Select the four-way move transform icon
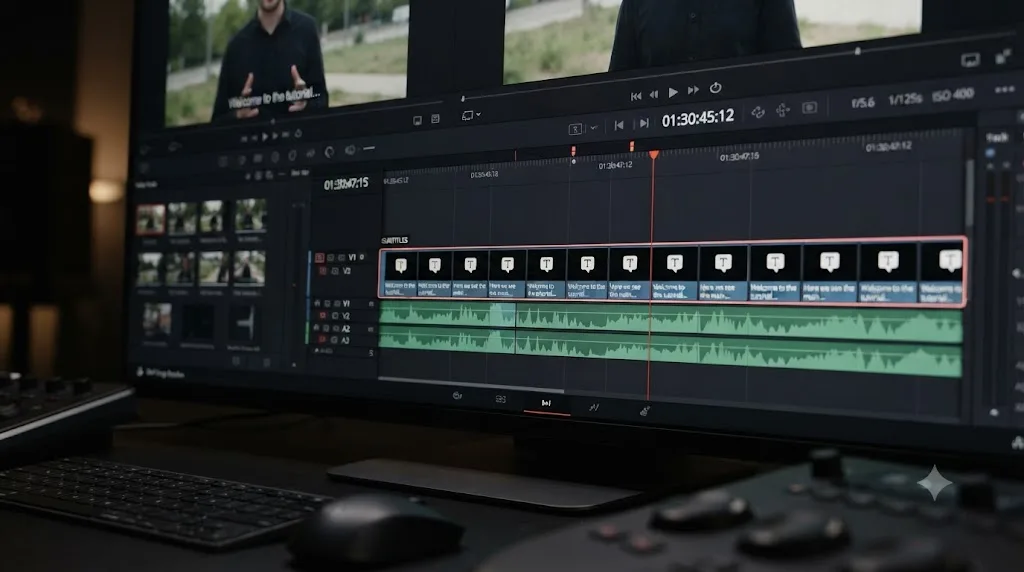 pos(782,110)
